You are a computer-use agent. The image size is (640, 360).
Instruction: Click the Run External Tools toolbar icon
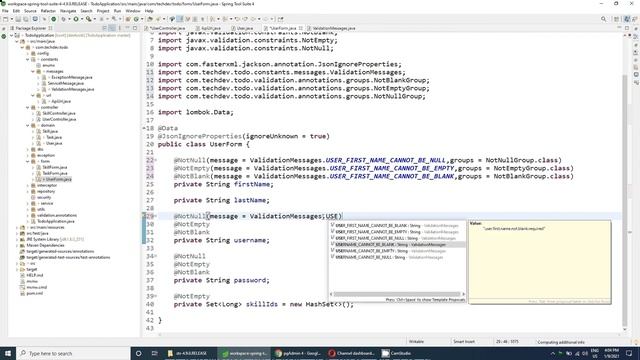click(88, 19)
